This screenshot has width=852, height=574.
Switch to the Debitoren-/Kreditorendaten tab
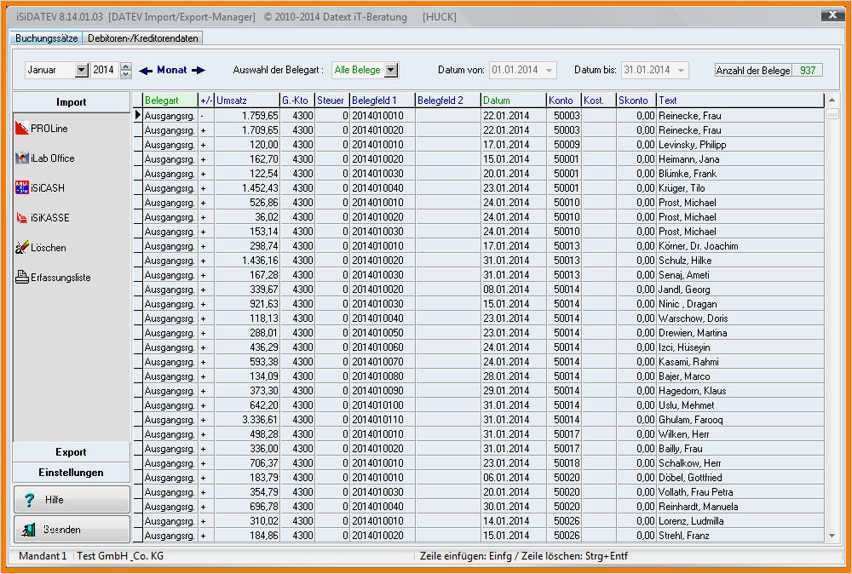tap(143, 38)
